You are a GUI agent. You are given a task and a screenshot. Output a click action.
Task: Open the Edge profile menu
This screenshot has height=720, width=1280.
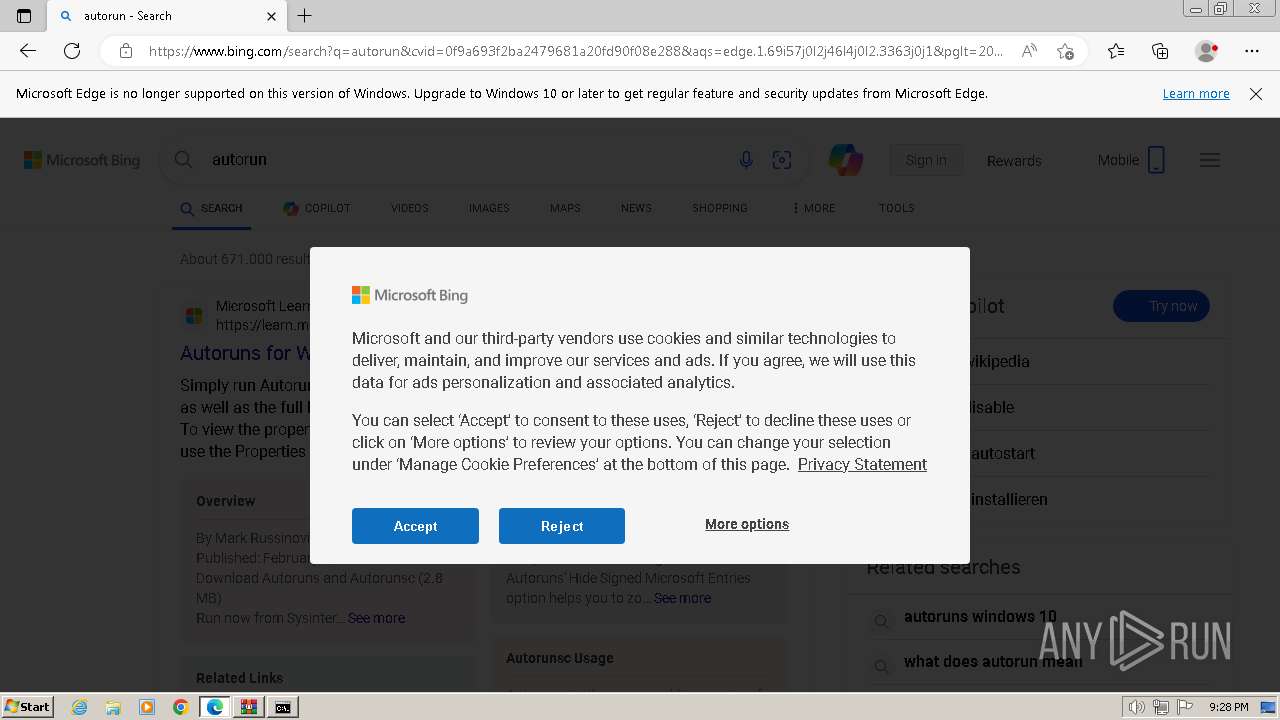coord(1207,51)
